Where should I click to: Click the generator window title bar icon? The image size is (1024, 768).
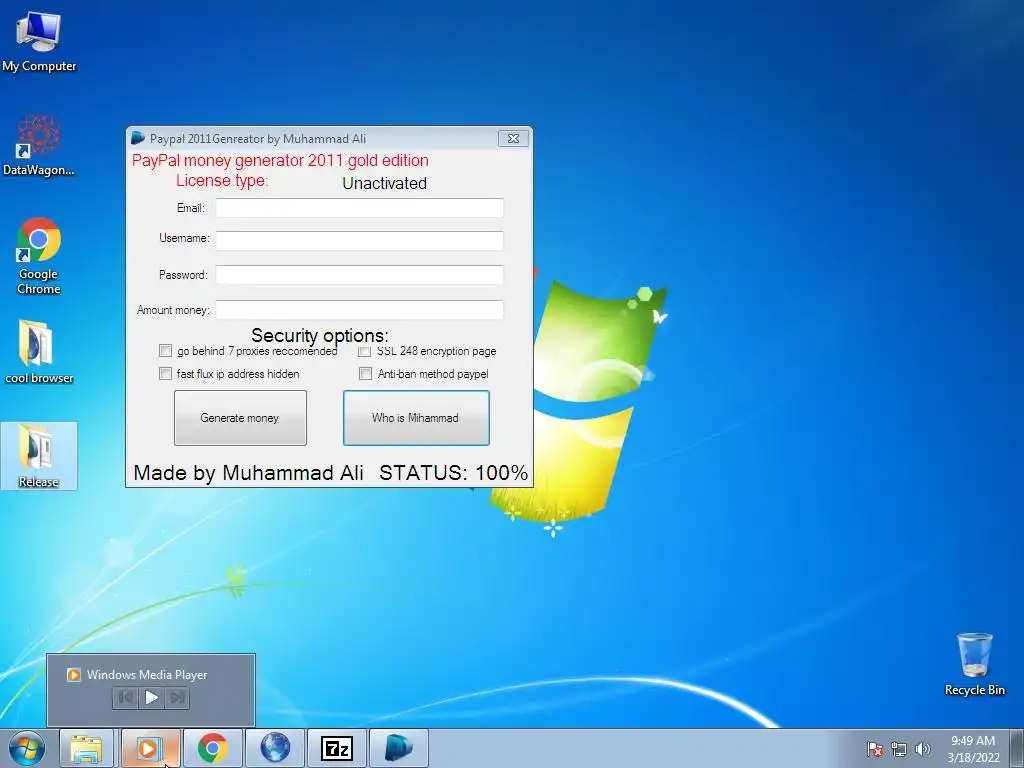[x=138, y=138]
